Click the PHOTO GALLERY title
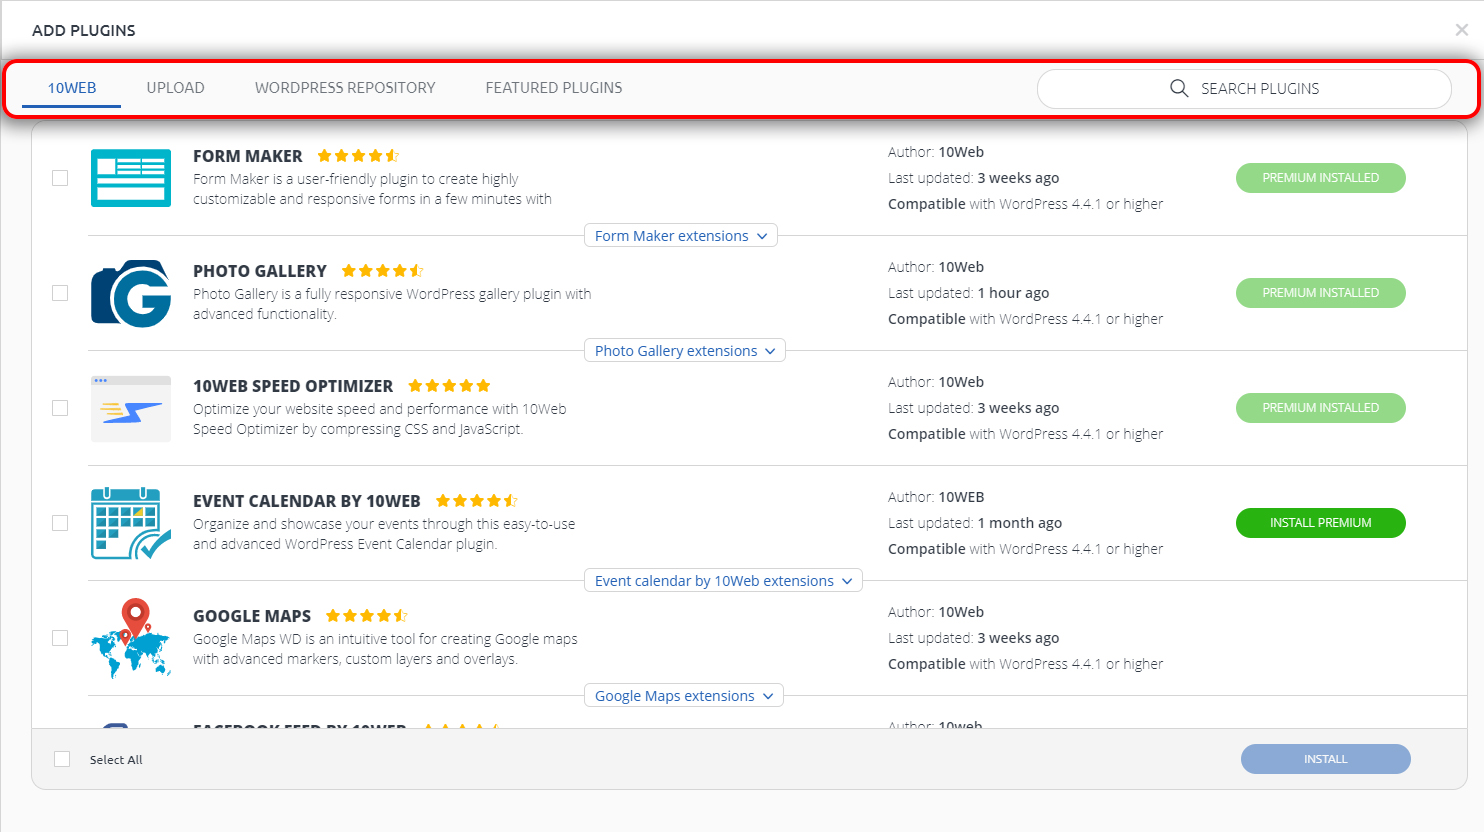The image size is (1484, 832). 260,271
